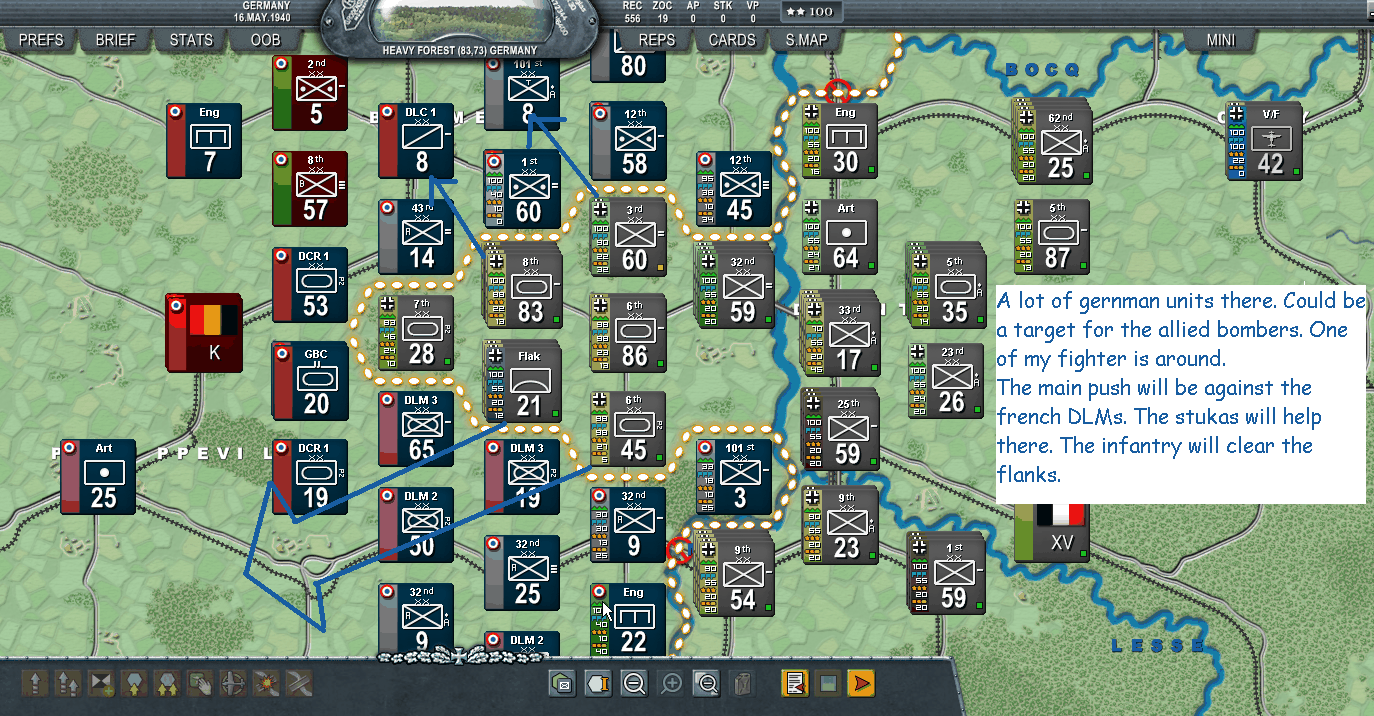Click the hex with double arrows icon
Screen dimensions: 1374x716
tap(168, 684)
